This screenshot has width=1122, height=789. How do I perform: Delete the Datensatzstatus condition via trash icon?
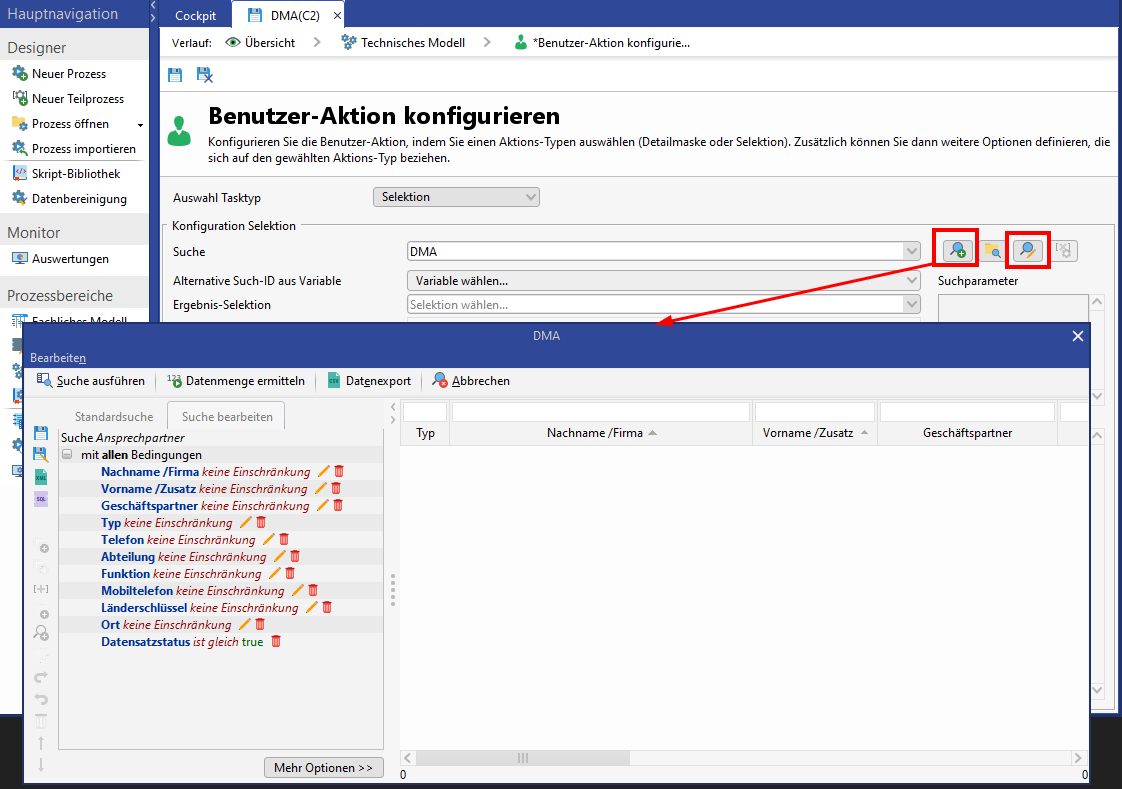(x=277, y=641)
